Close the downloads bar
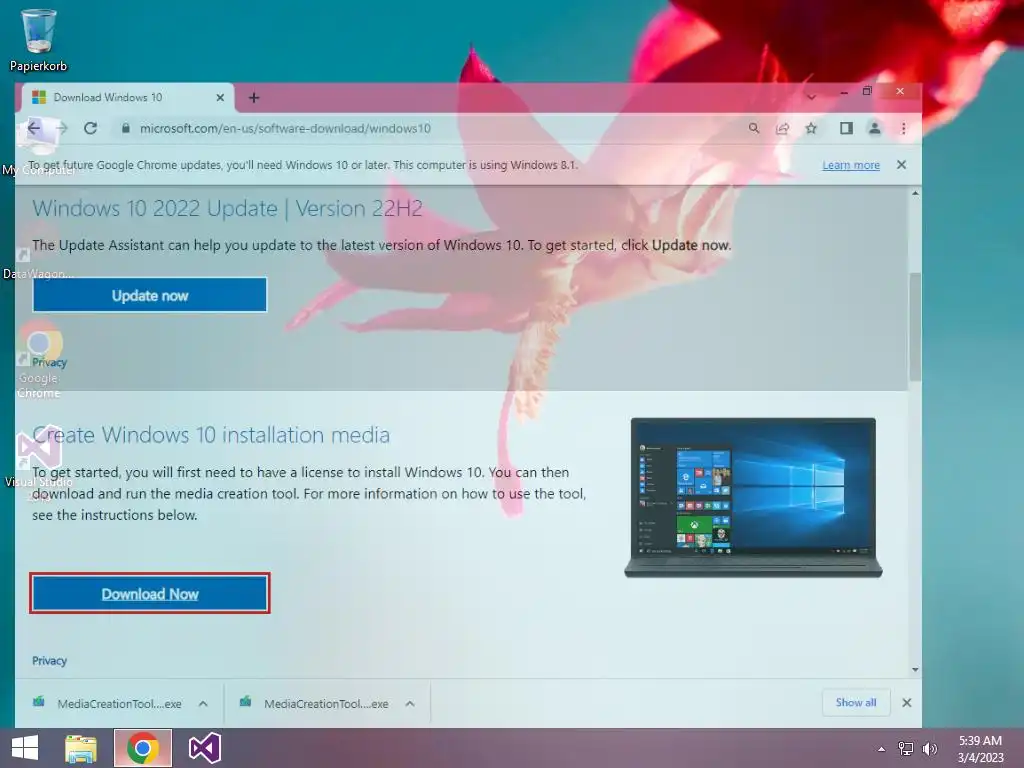The height and width of the screenshot is (768, 1024). (906, 703)
